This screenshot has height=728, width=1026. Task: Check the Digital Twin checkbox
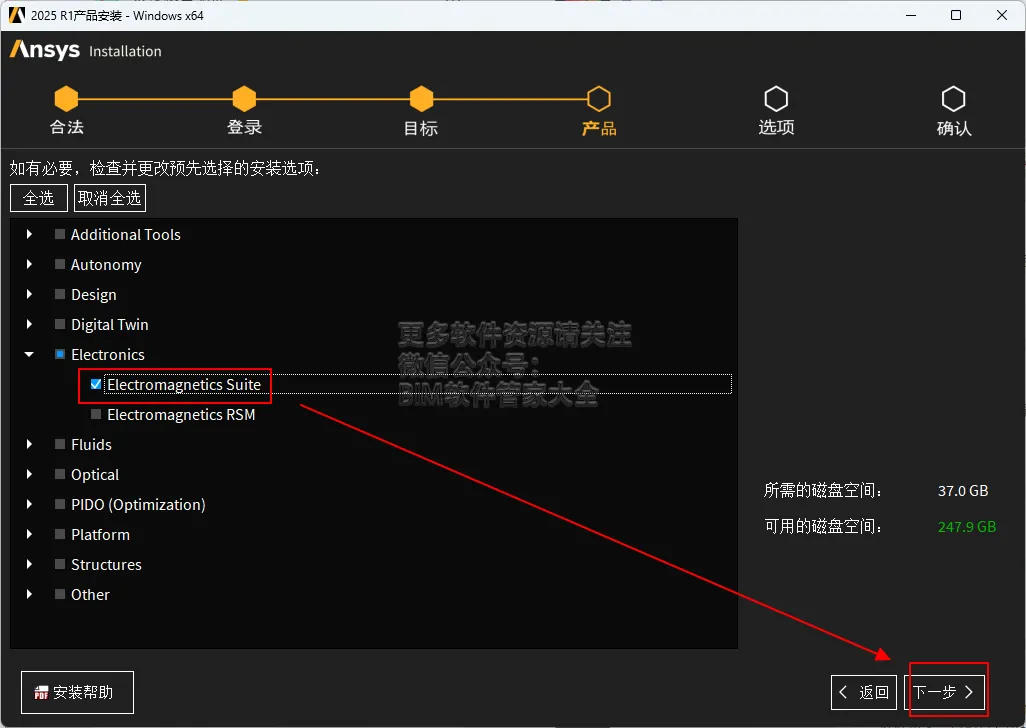tap(60, 324)
